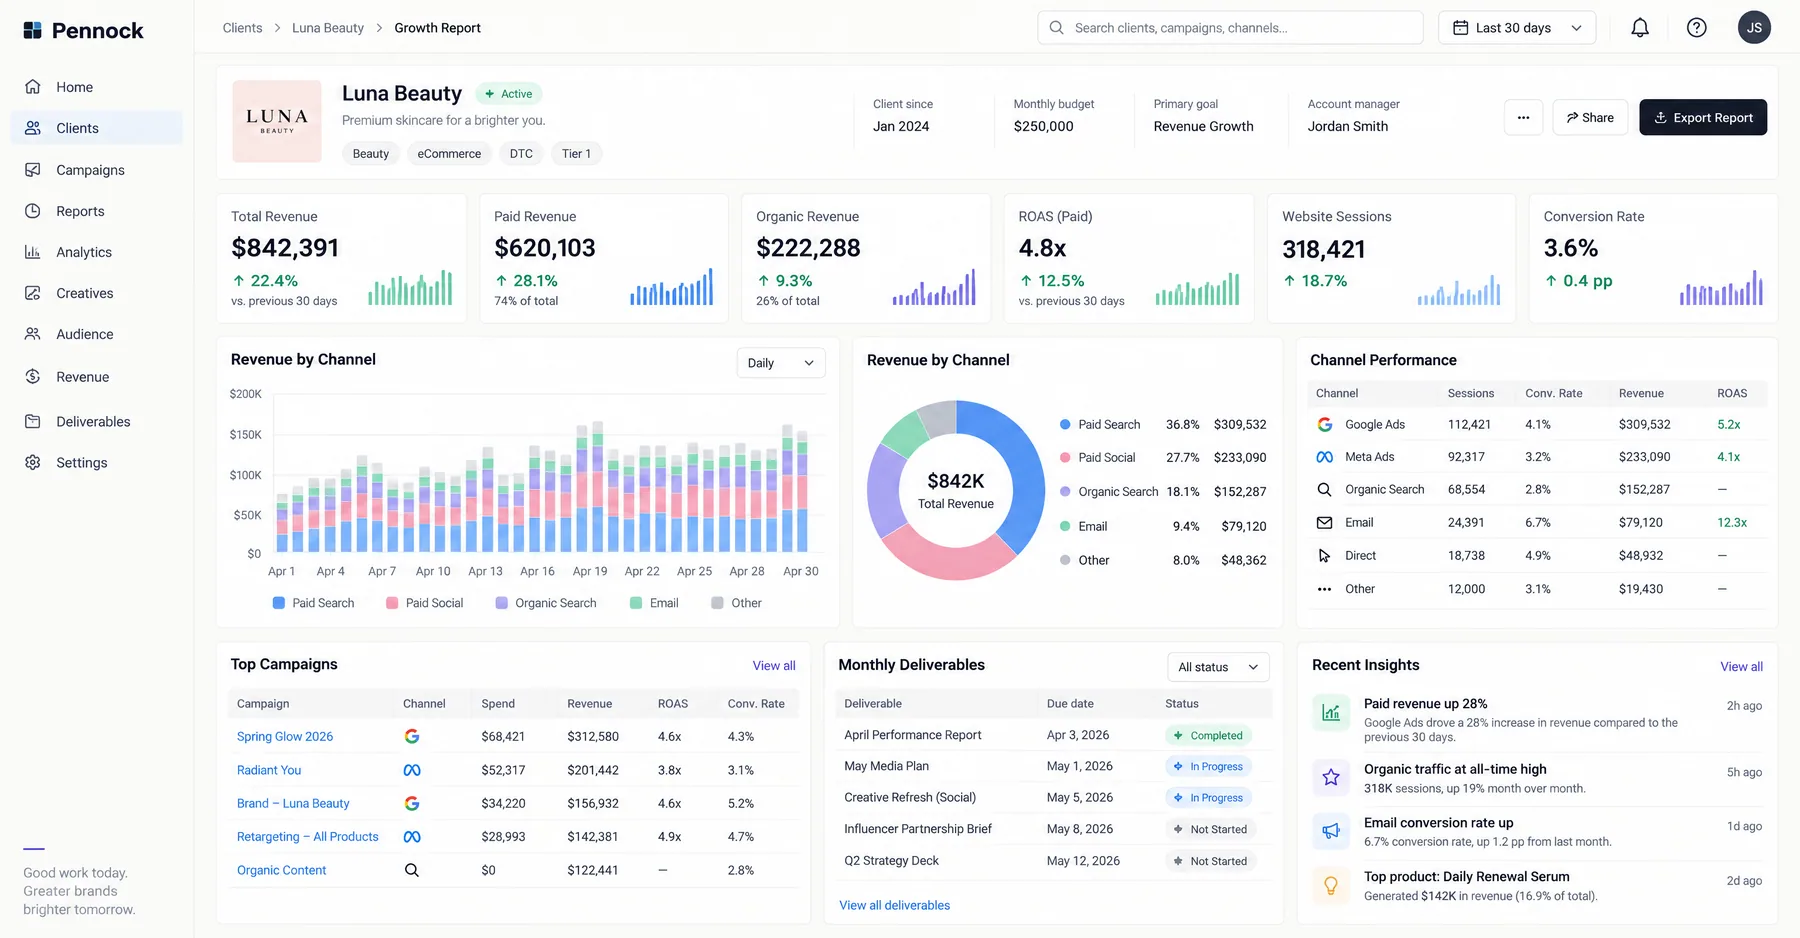Click the Luna Beauty logo thumbnail
This screenshot has width=1800, height=938.
[x=277, y=121]
